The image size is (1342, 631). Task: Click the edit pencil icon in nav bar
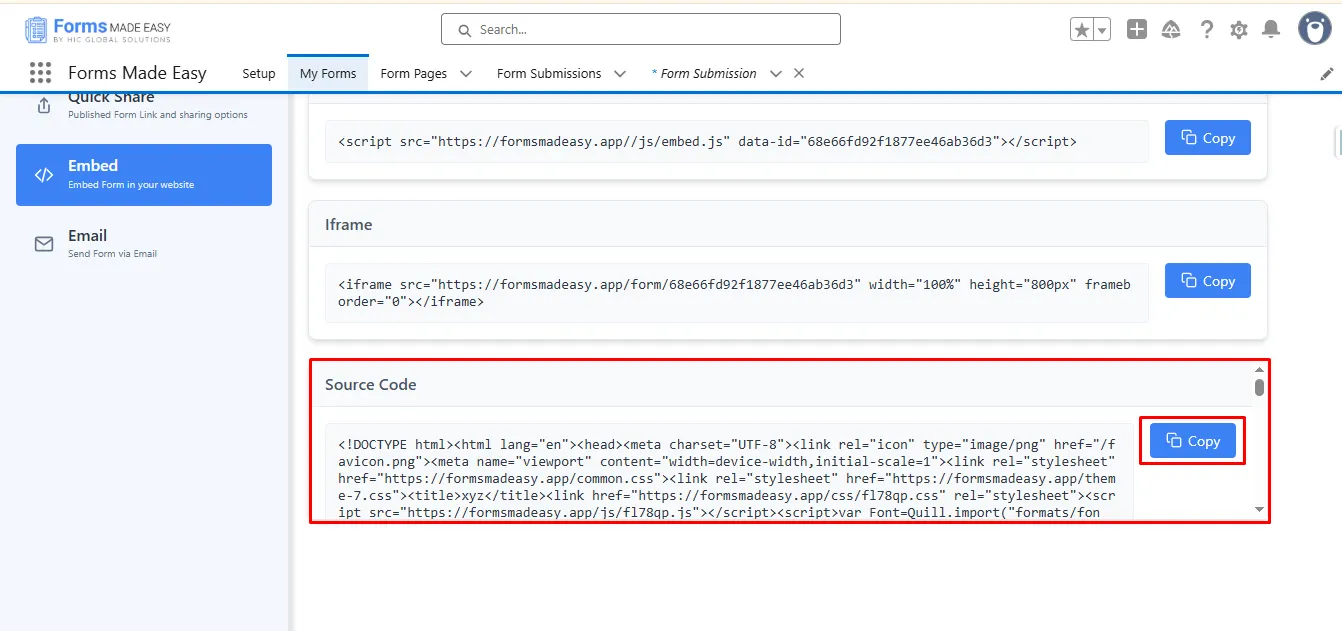1327,74
